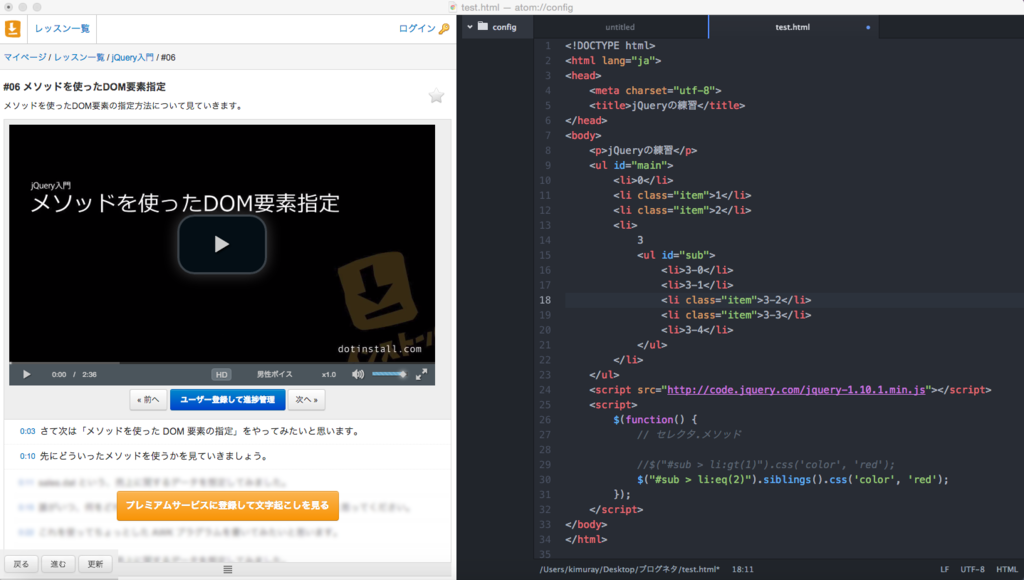Open the マイページ breadcrumb link
This screenshot has height=580, width=1024.
click(x=25, y=57)
